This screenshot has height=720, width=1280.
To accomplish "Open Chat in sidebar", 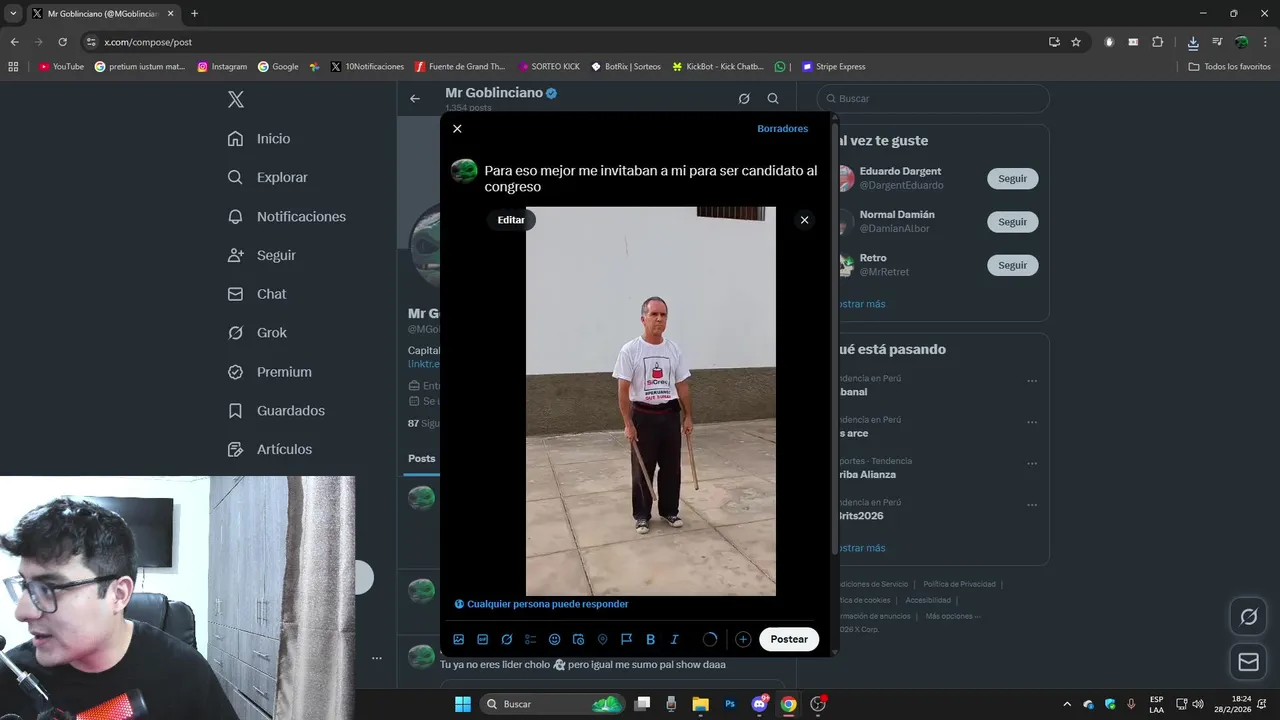I will pos(257,294).
